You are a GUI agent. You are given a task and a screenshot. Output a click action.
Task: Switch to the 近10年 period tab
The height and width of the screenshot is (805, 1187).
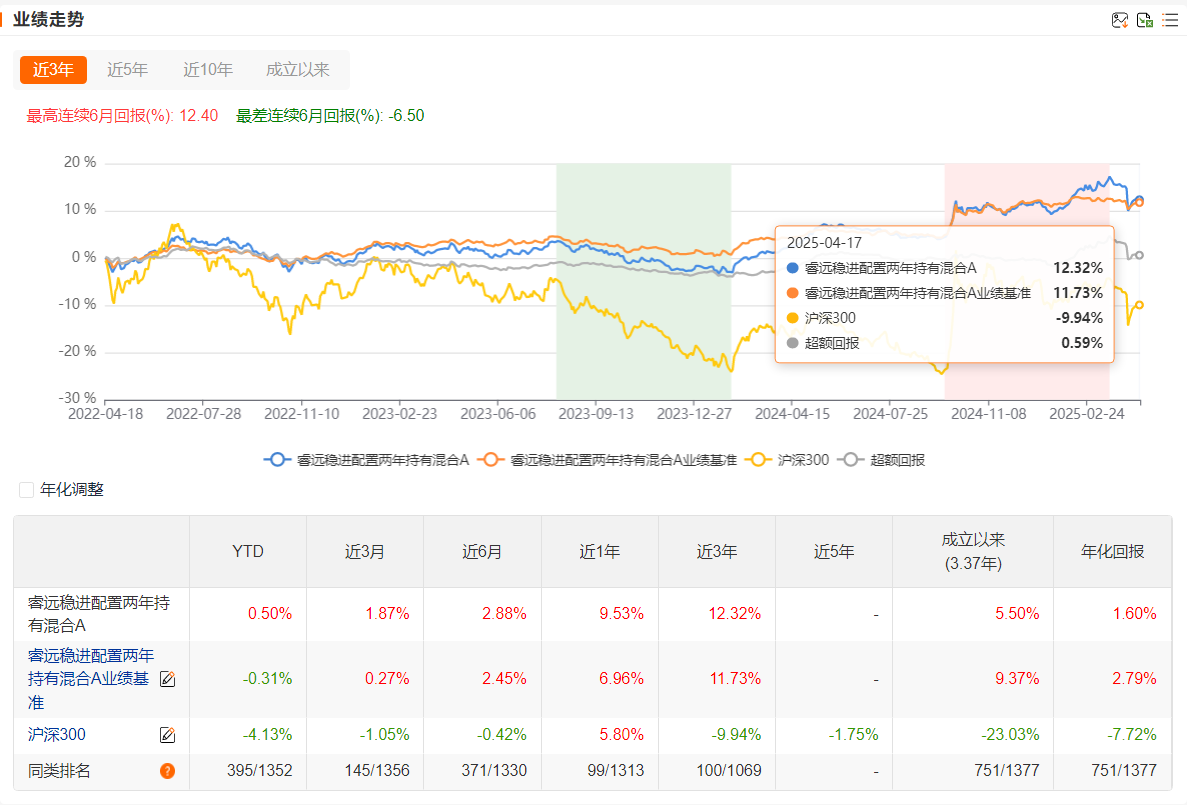click(208, 70)
